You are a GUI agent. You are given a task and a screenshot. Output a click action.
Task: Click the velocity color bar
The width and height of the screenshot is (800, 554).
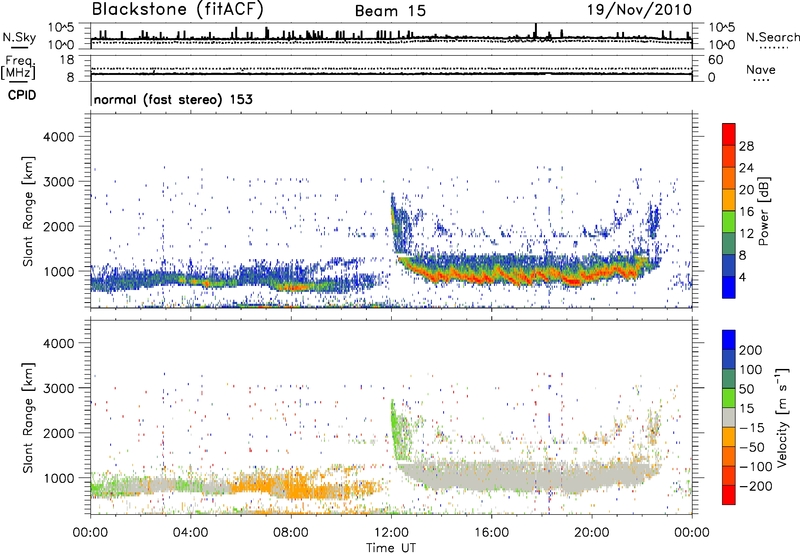click(x=729, y=417)
